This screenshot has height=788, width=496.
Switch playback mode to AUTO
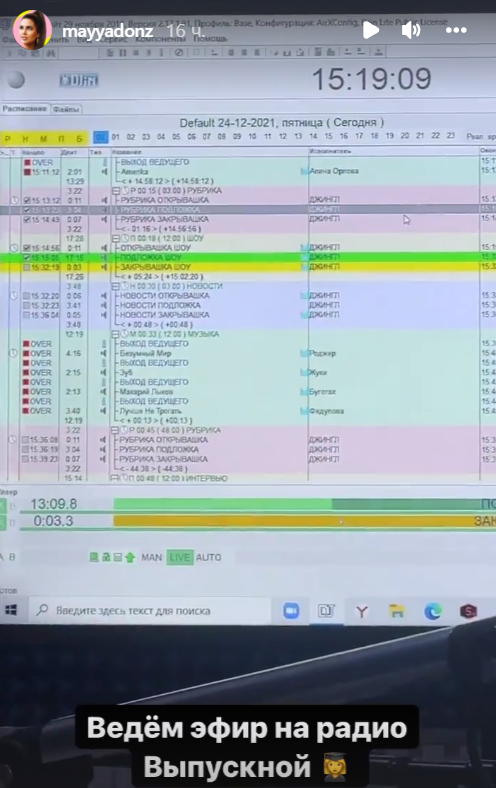coord(208,557)
